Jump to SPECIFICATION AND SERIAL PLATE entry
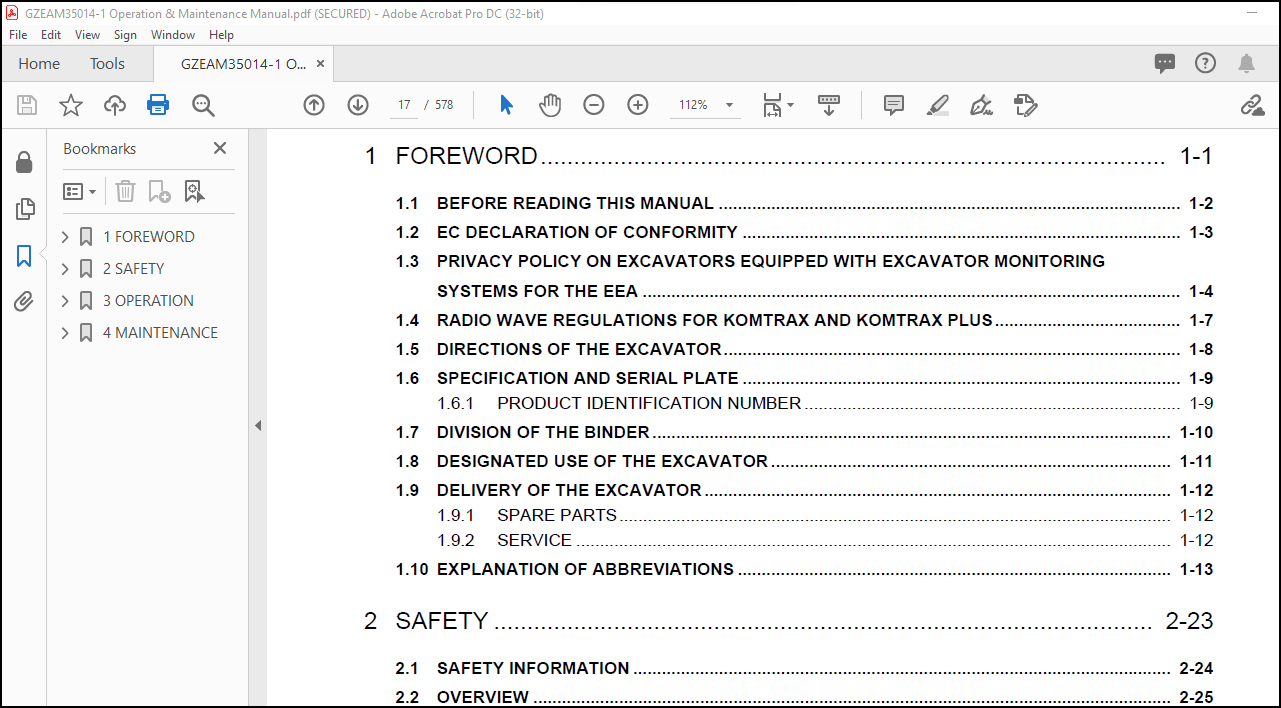 click(588, 378)
